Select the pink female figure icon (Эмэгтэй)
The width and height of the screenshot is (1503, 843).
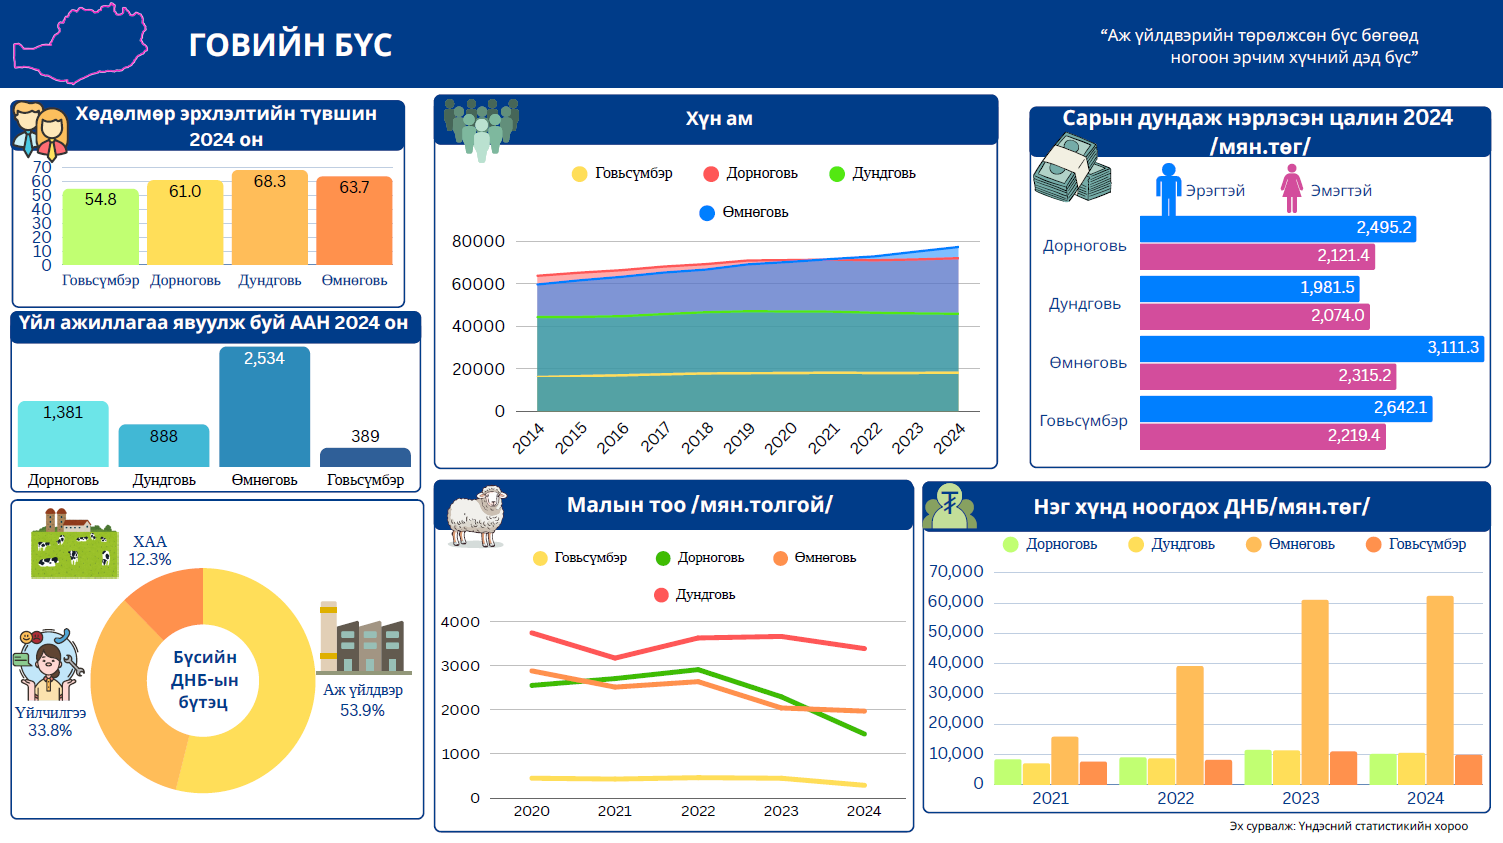click(x=1292, y=189)
